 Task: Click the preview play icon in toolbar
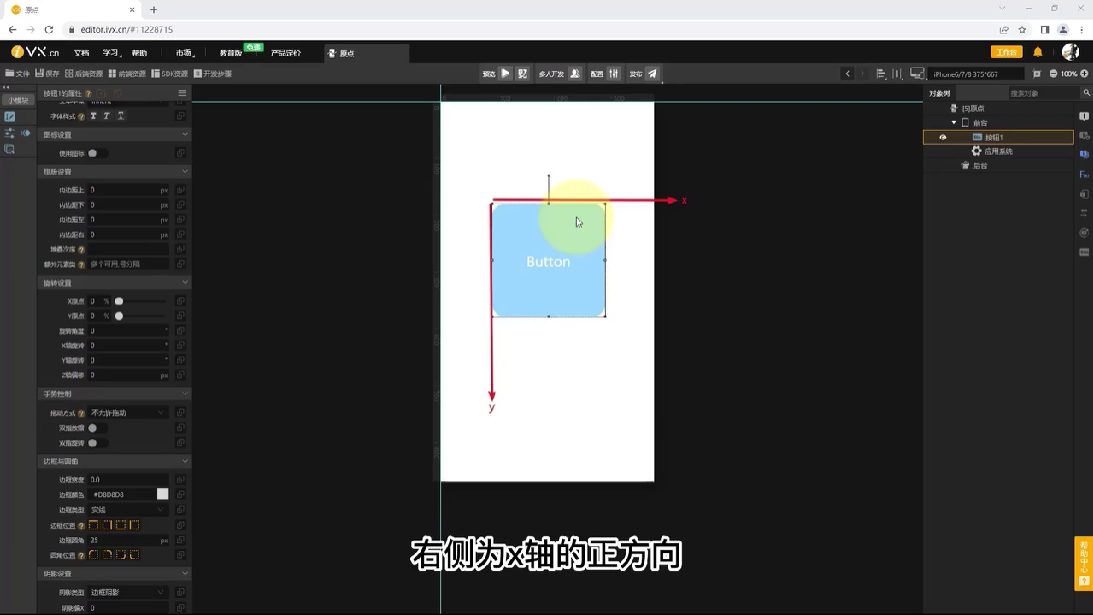pos(506,73)
